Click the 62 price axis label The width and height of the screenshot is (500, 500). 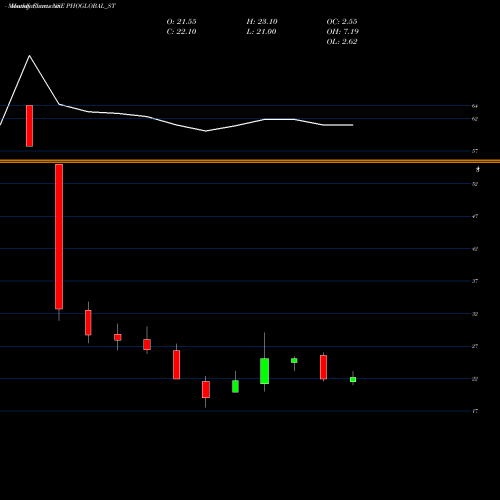point(475,119)
